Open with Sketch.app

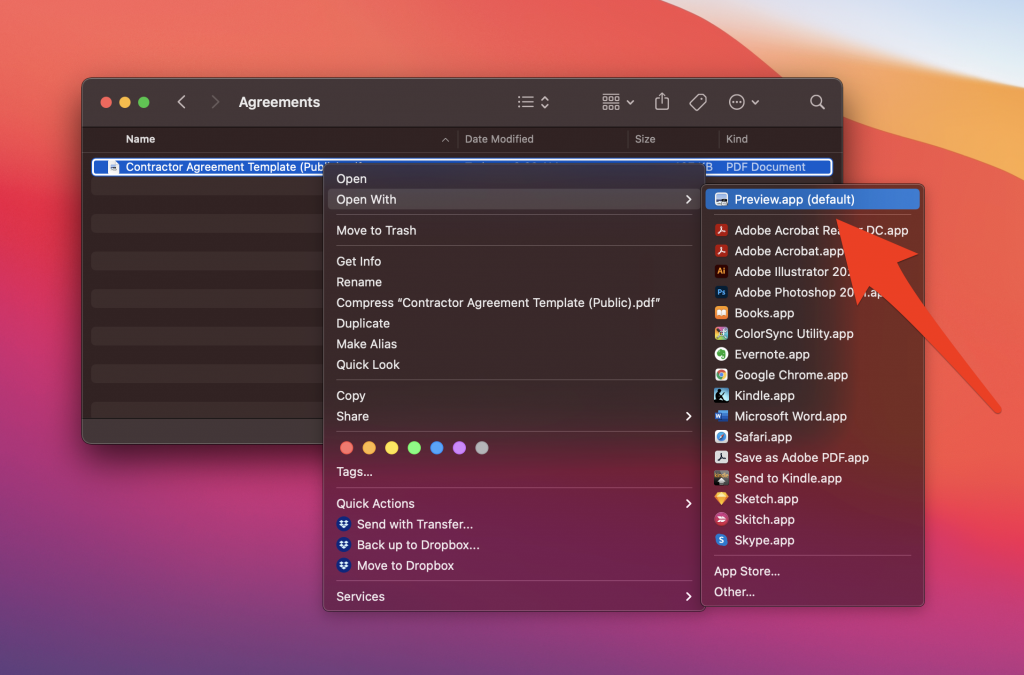tap(812, 499)
